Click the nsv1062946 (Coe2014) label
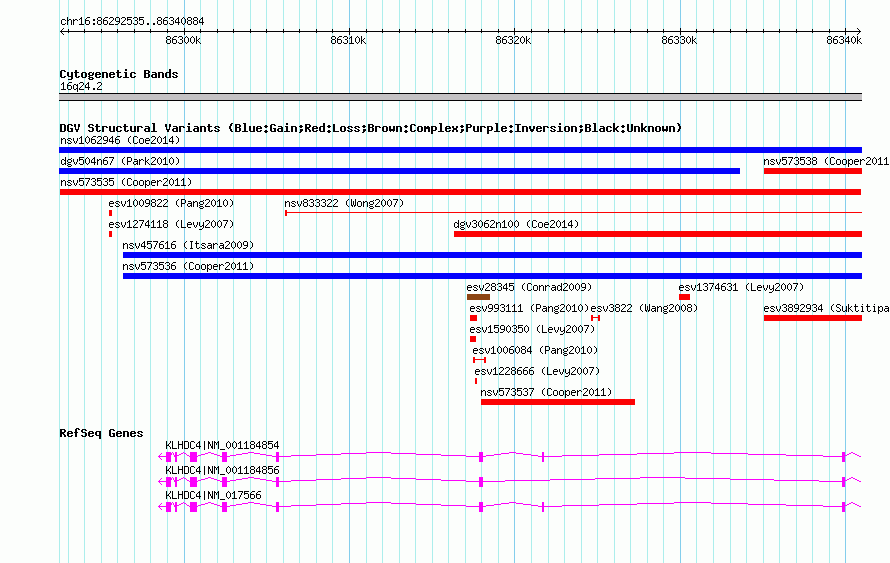Screen dimensions: 890x563 coord(120,140)
